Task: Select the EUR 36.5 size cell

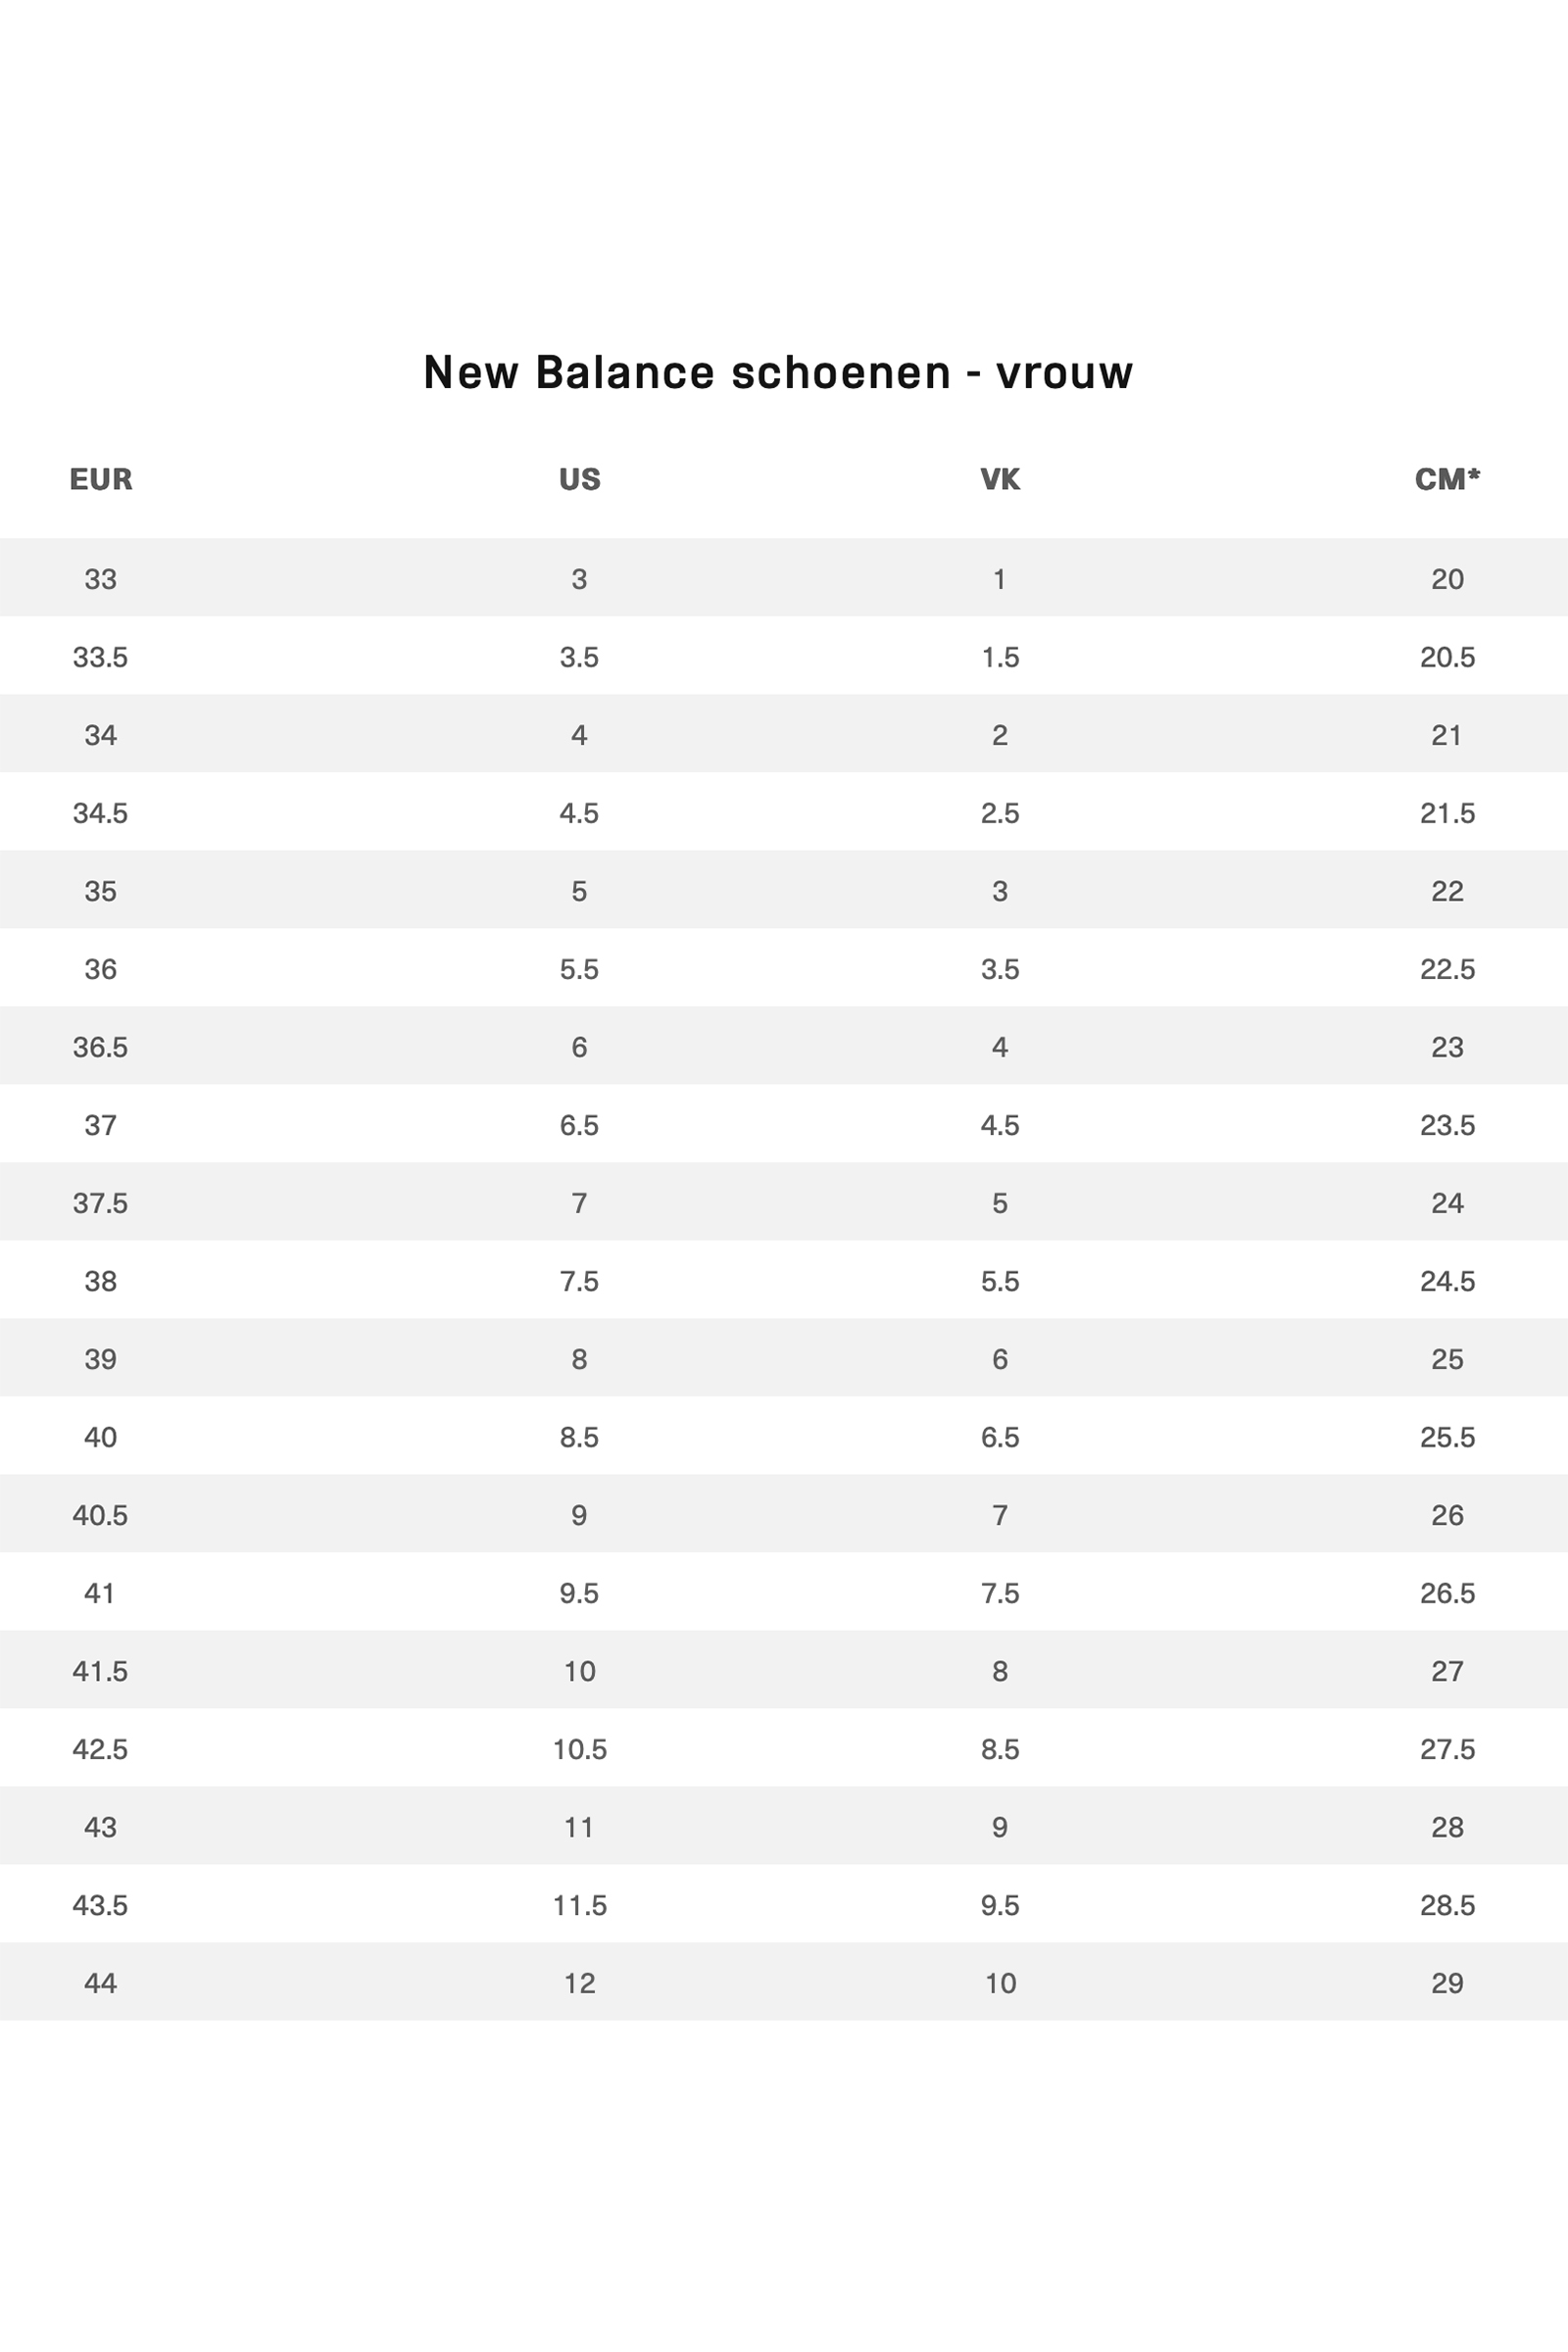Action: pyautogui.click(x=100, y=1047)
